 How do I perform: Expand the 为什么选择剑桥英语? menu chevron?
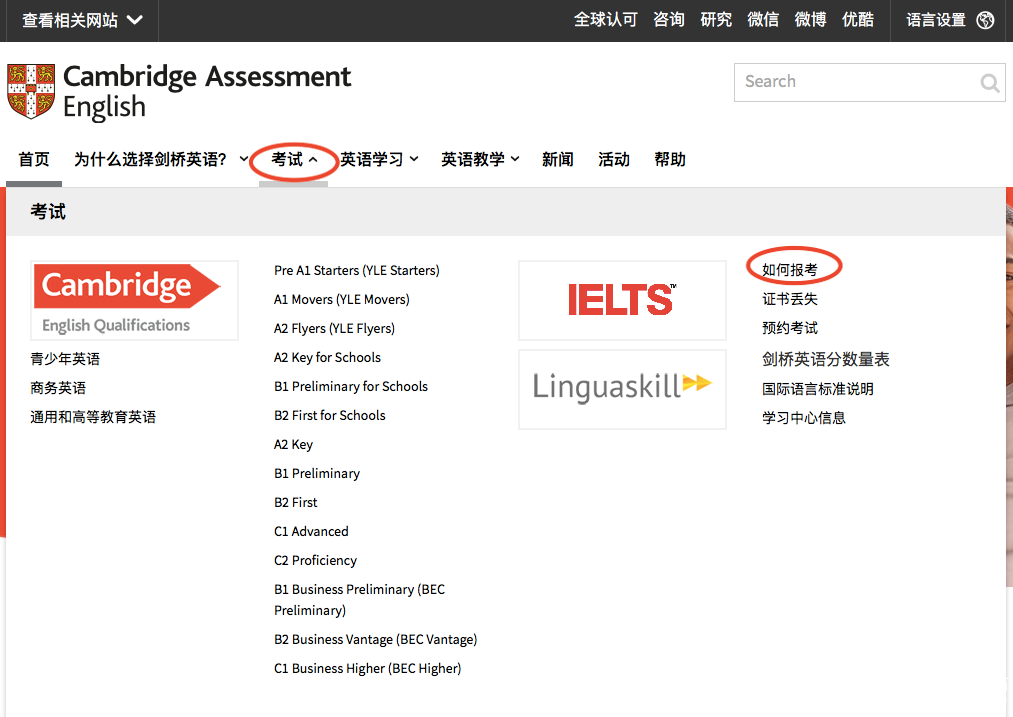(x=244, y=159)
